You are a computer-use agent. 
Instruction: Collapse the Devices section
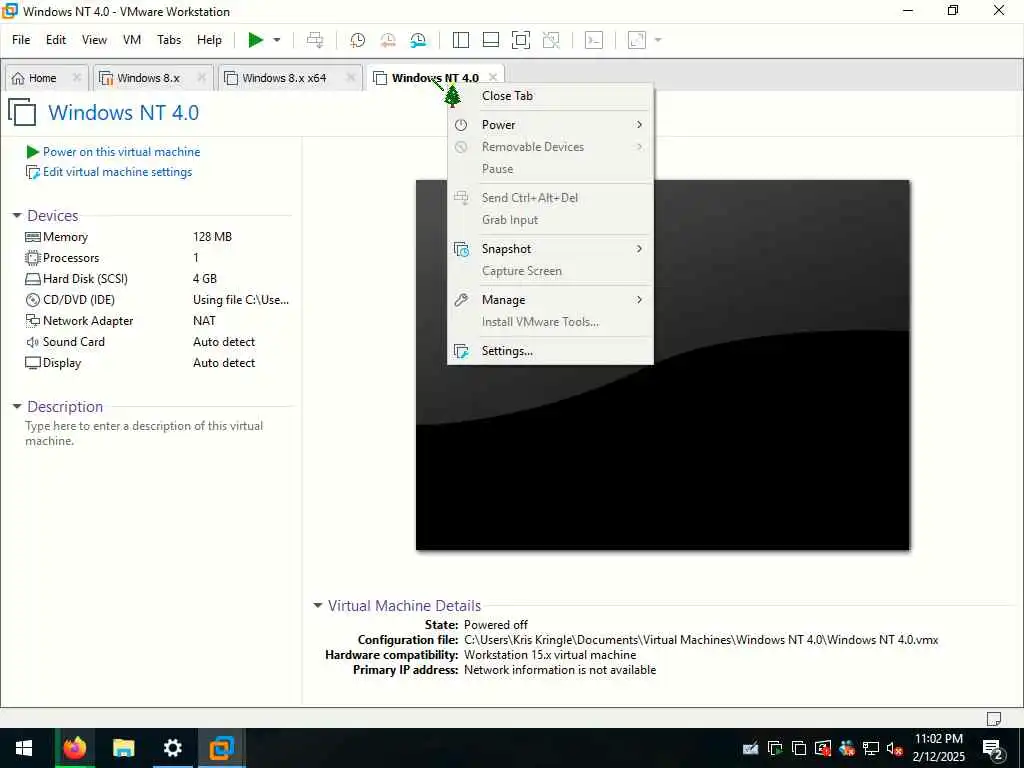[x=17, y=216]
